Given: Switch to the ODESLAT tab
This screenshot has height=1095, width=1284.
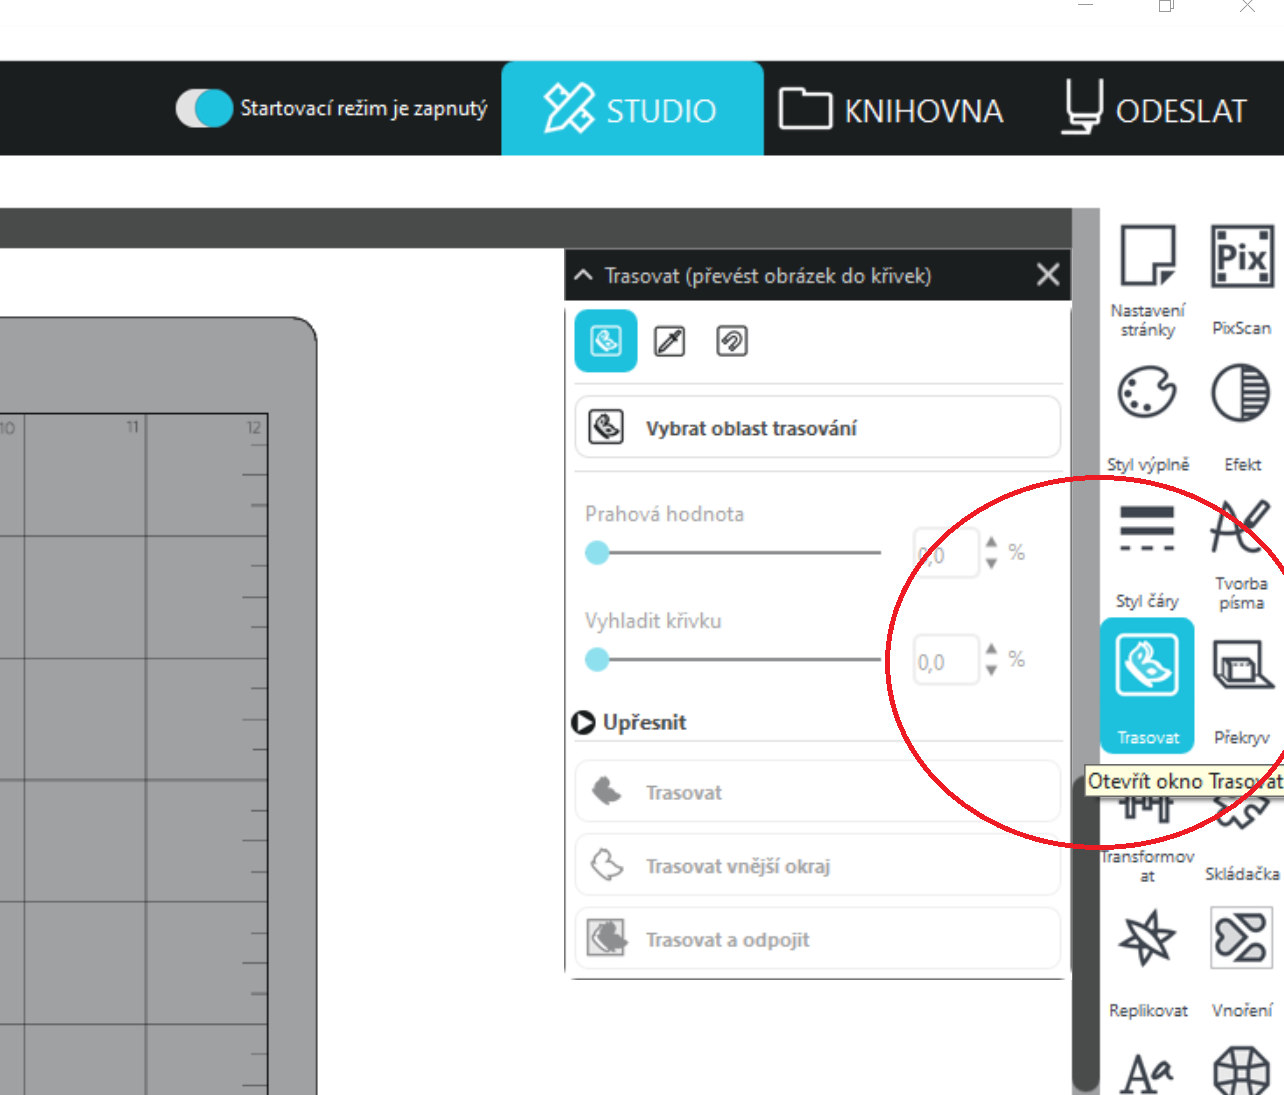Looking at the screenshot, I should [1155, 109].
